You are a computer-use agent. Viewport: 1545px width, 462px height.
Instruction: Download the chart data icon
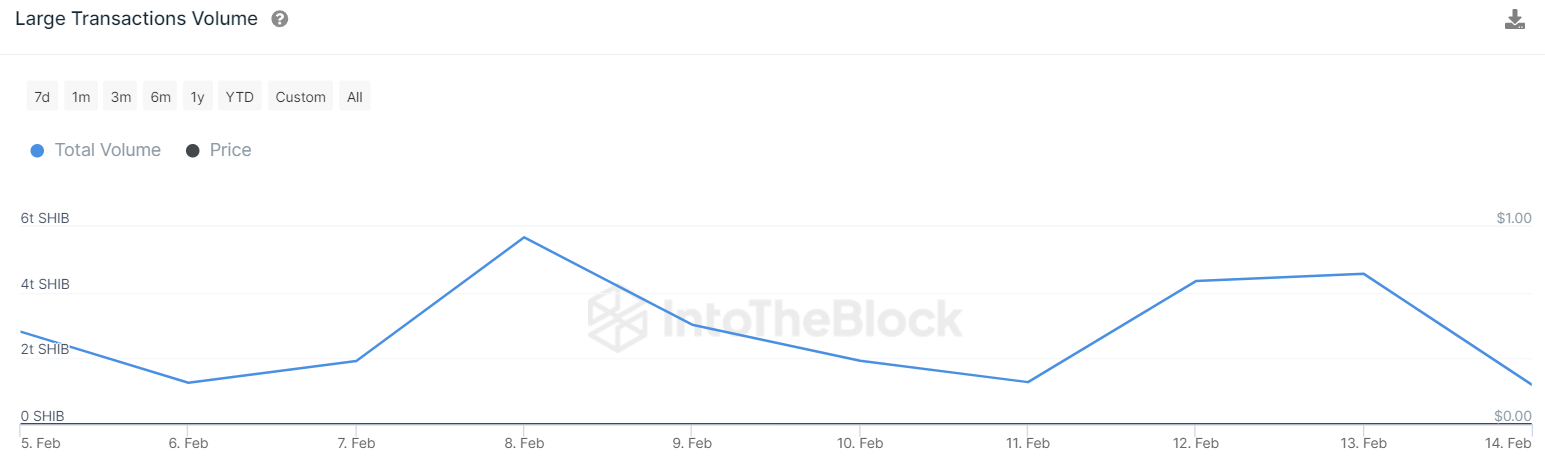1515,20
